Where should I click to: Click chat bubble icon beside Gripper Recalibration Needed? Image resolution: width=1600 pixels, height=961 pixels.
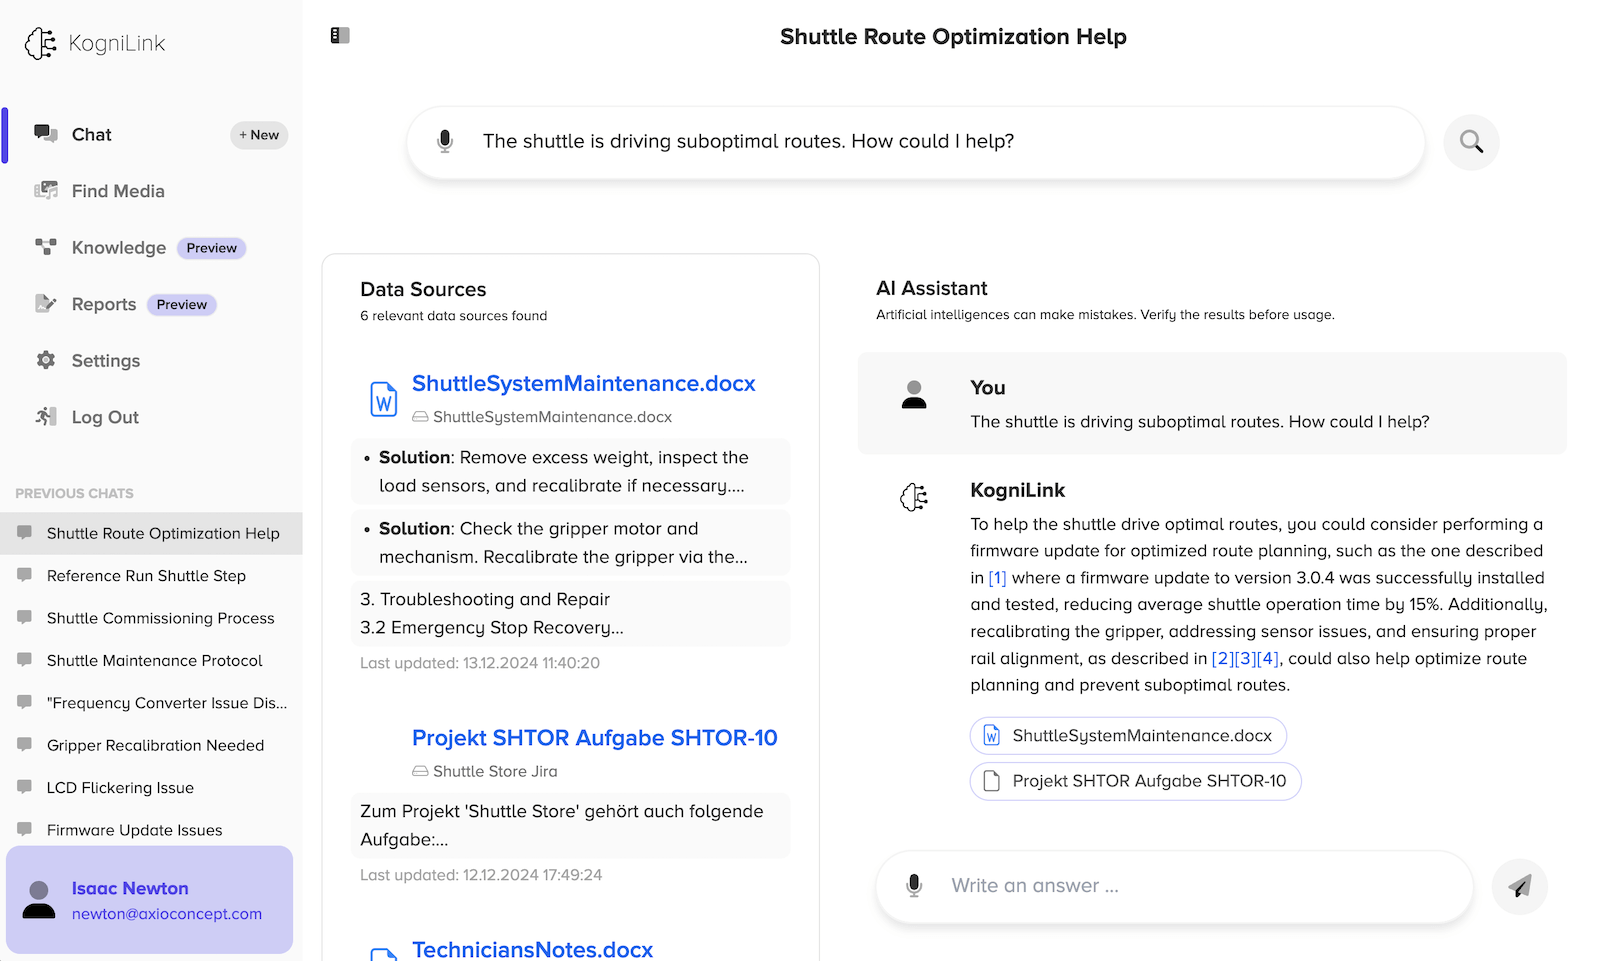pyautogui.click(x=25, y=745)
